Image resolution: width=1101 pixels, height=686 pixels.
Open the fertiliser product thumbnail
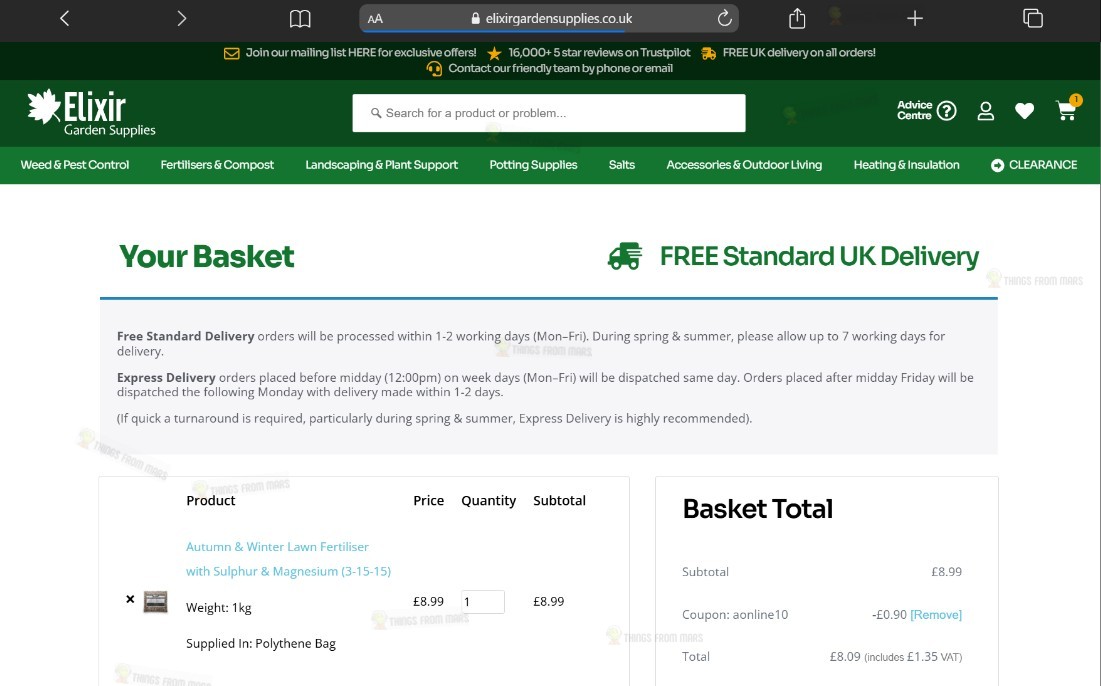[x=156, y=602]
